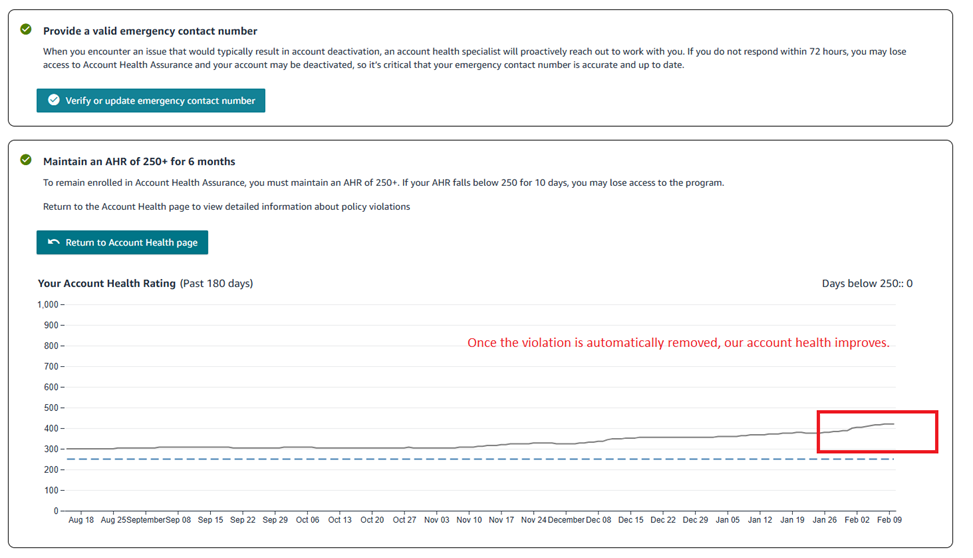Click the Feb 02 date on the x-axis
The width and height of the screenshot is (973, 558).
(x=856, y=520)
